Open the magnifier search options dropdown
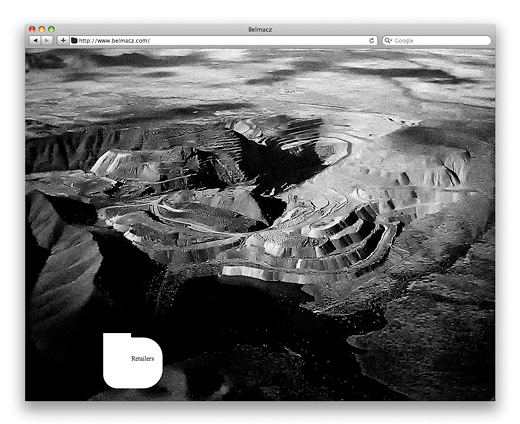 click(x=388, y=41)
